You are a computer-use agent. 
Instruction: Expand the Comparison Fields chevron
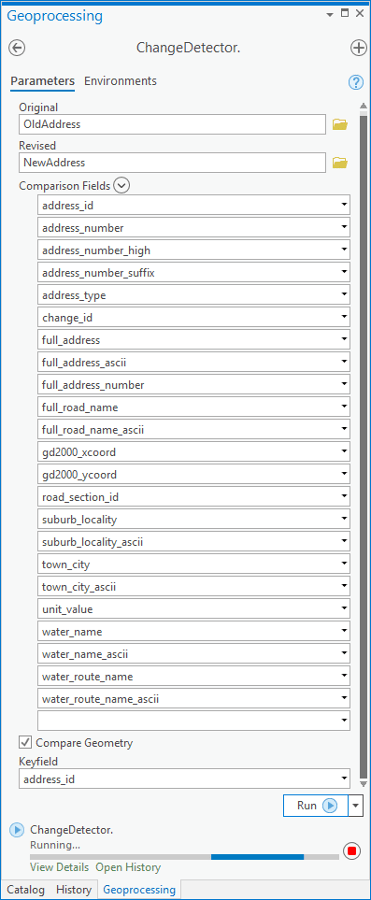pos(122,185)
